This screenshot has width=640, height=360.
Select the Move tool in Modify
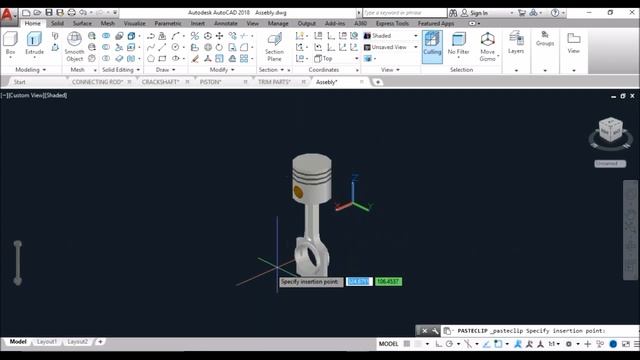[220, 36]
